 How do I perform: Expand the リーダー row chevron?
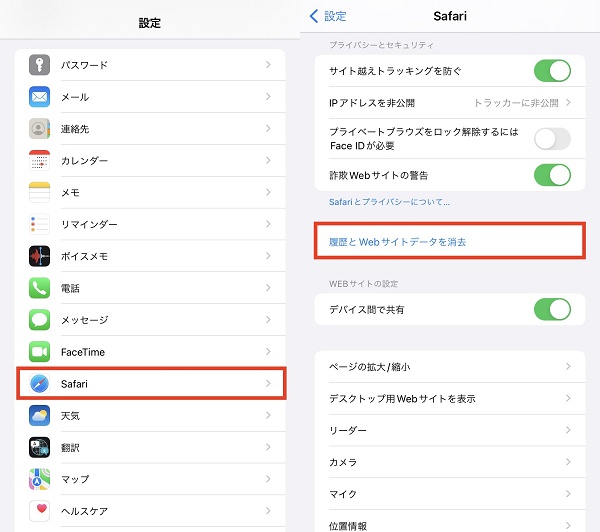(x=568, y=430)
